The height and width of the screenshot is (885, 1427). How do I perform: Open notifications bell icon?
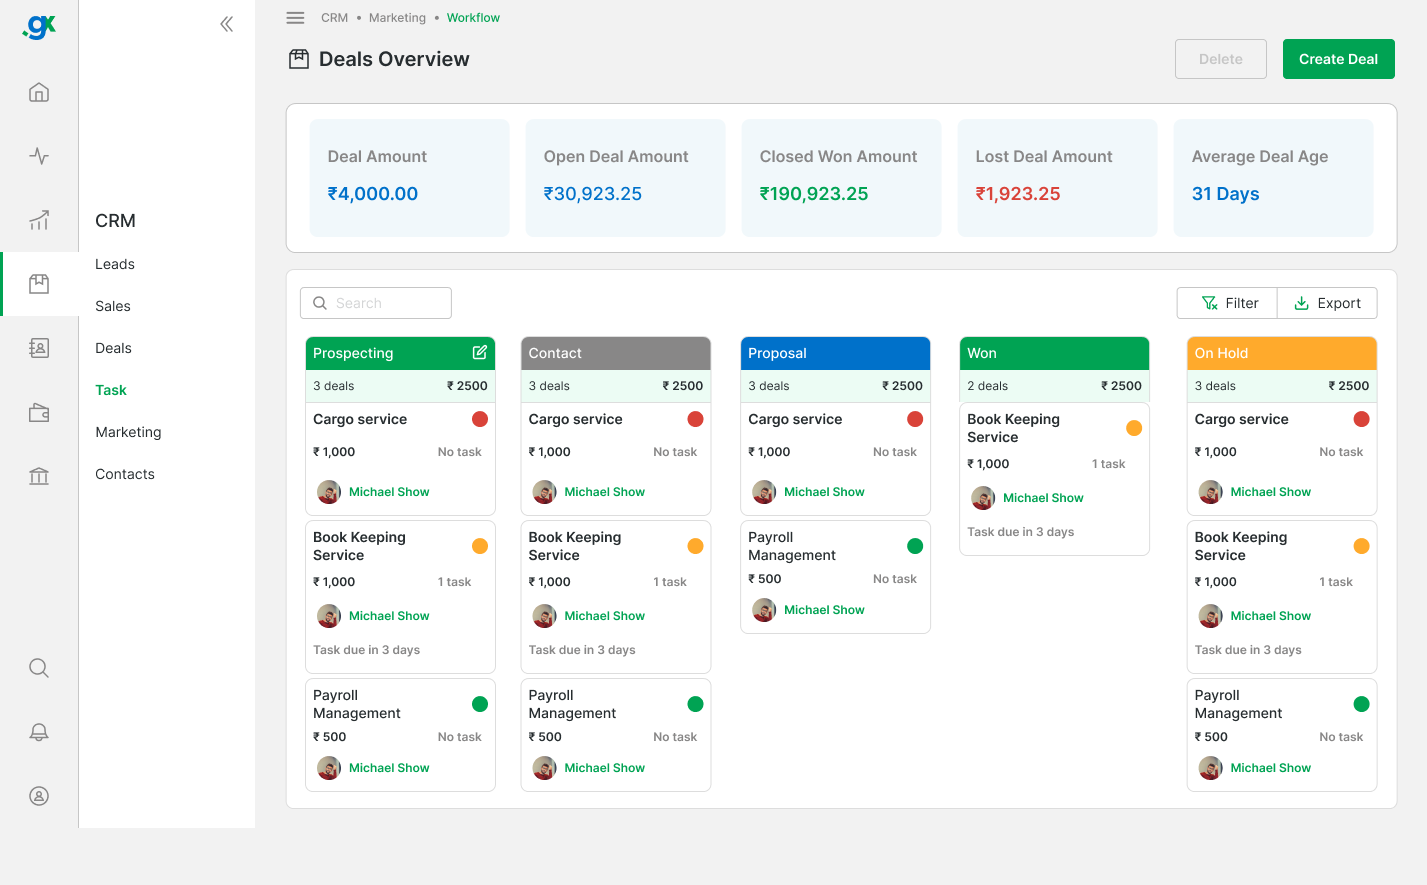[x=39, y=732]
